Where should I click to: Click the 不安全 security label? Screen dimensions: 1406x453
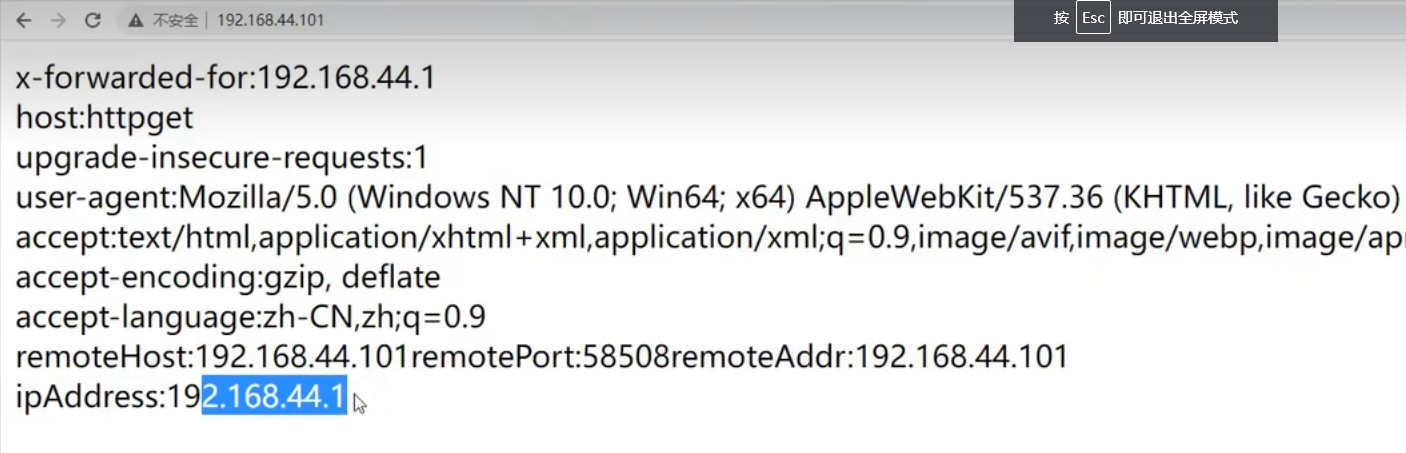click(x=175, y=20)
